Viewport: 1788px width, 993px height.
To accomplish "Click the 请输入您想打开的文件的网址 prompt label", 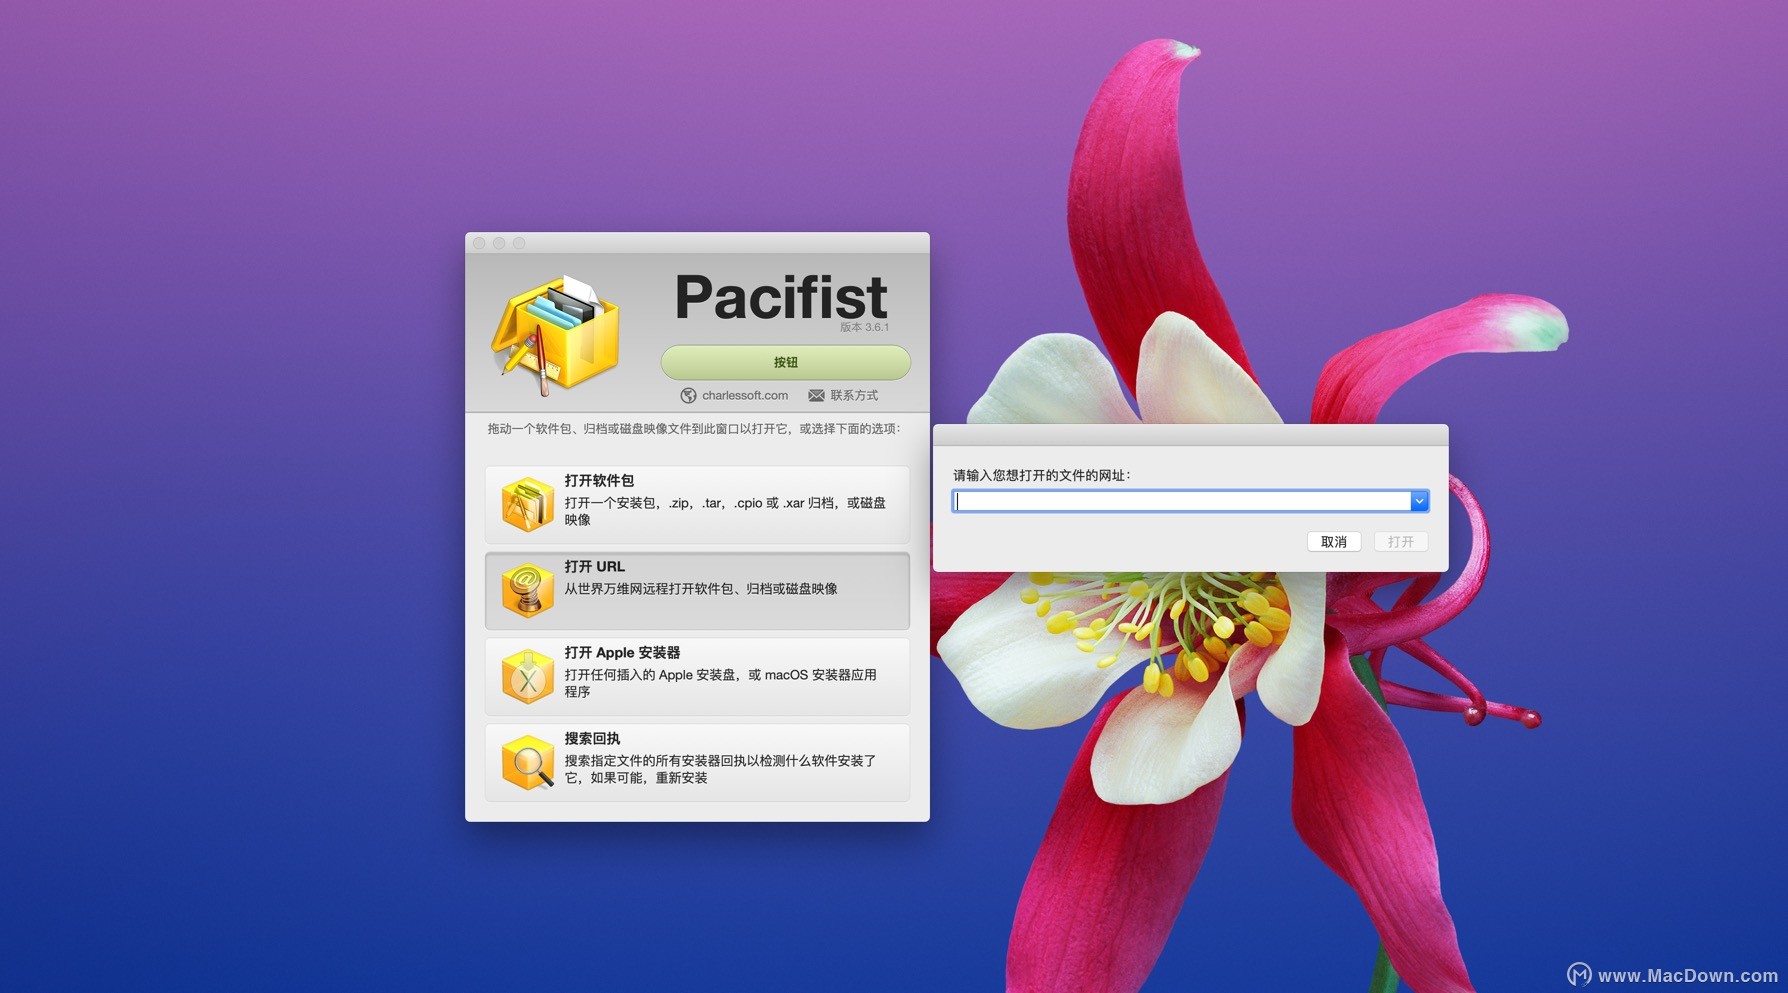I will [1041, 475].
